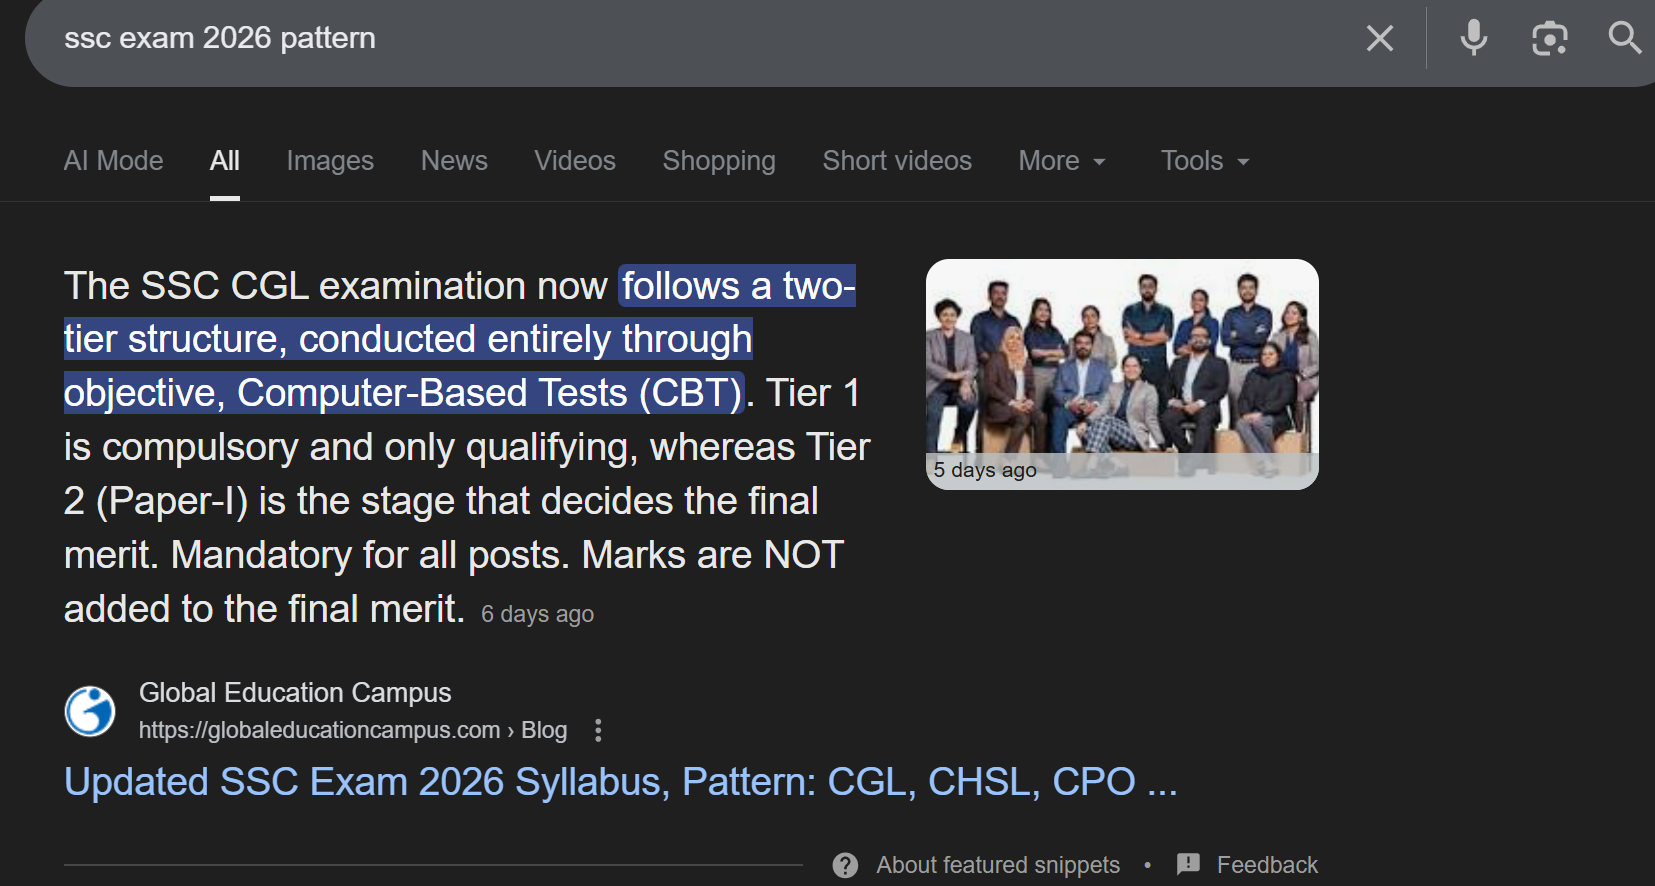Viewport: 1655px width, 886px height.
Task: Open Google Lens image search
Action: pyautogui.click(x=1549, y=38)
